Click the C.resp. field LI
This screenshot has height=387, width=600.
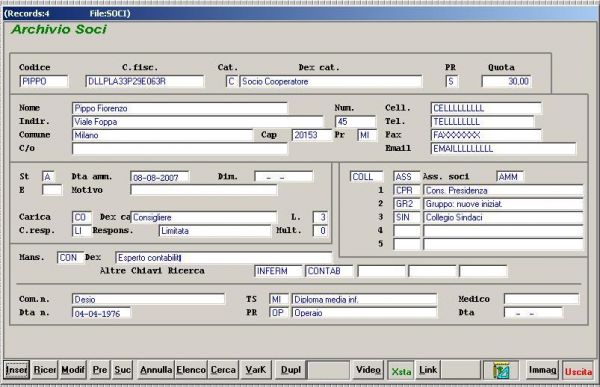point(82,230)
